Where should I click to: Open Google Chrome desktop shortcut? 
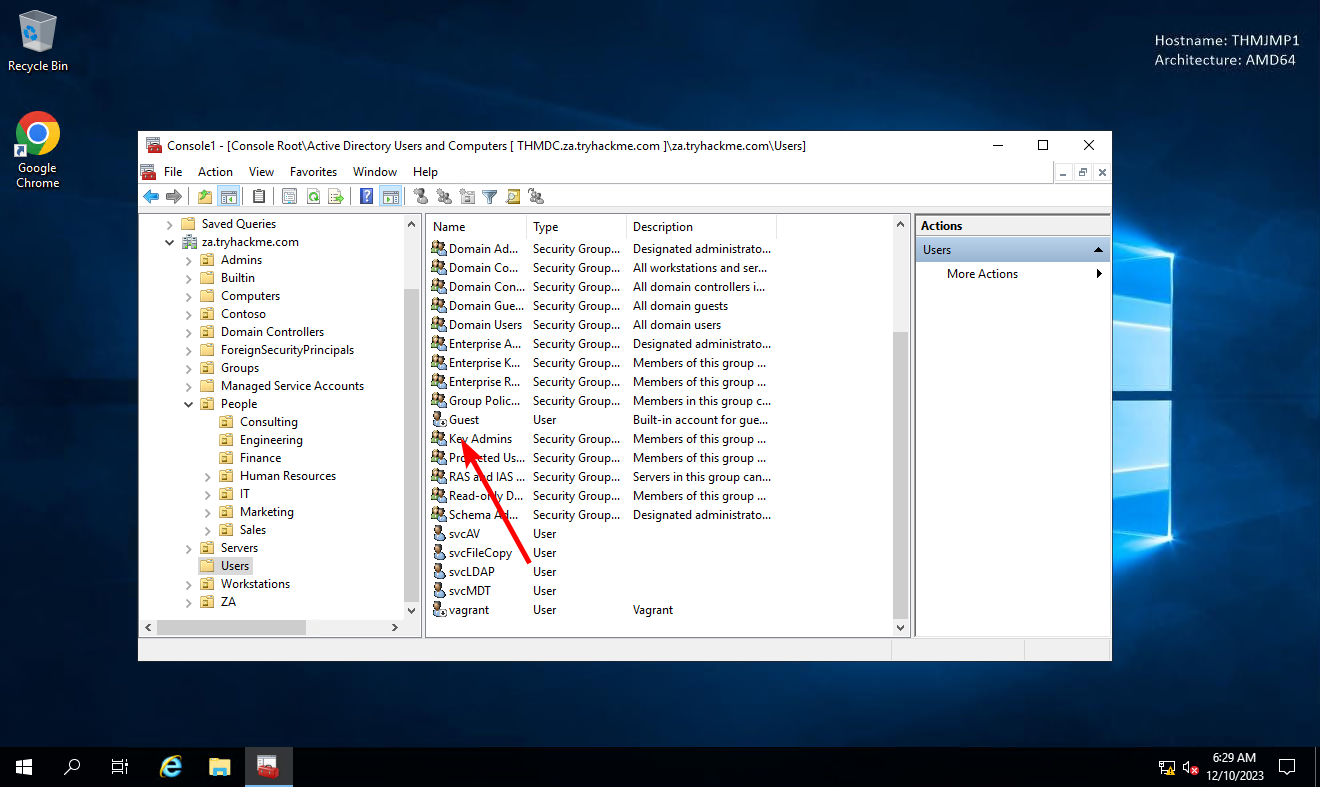tap(38, 150)
